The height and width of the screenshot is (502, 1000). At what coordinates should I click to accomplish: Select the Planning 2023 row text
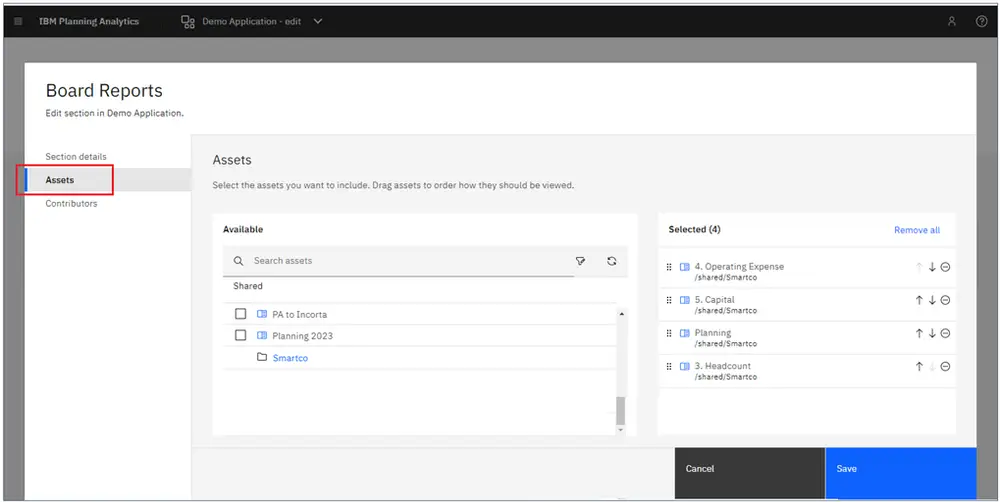[302, 336]
